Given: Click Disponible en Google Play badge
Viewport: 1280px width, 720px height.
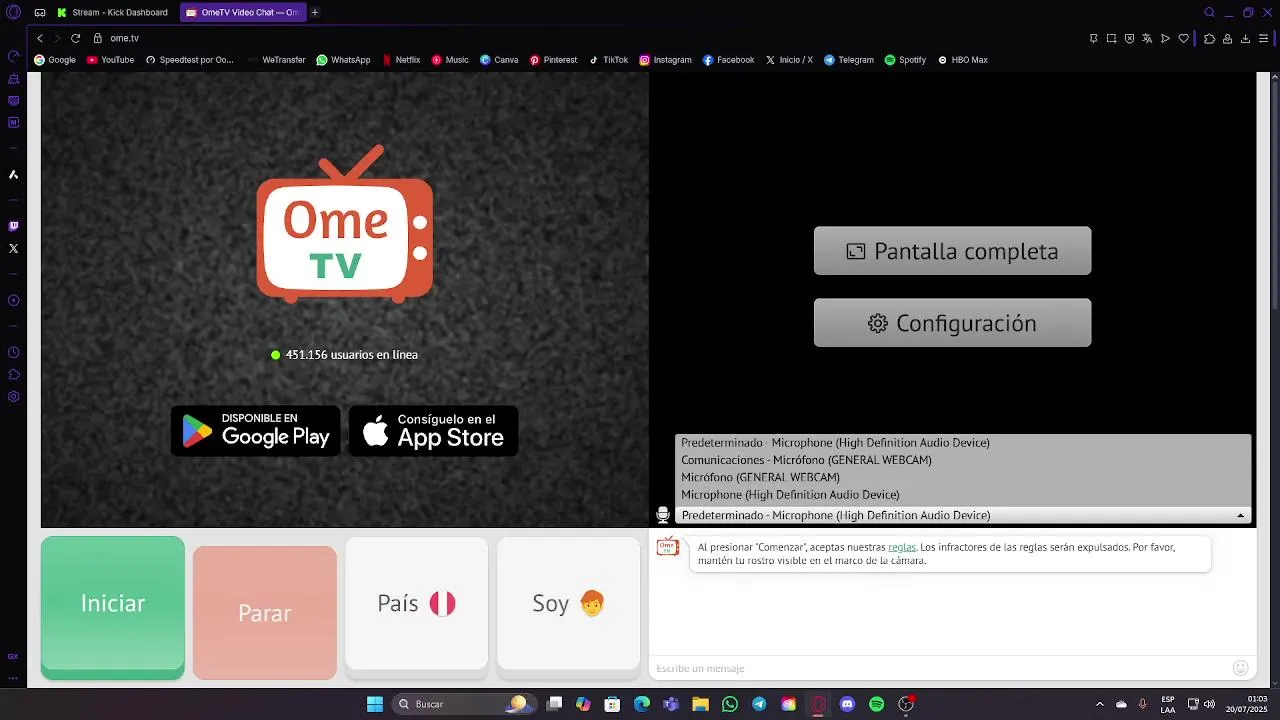Looking at the screenshot, I should tap(256, 431).
